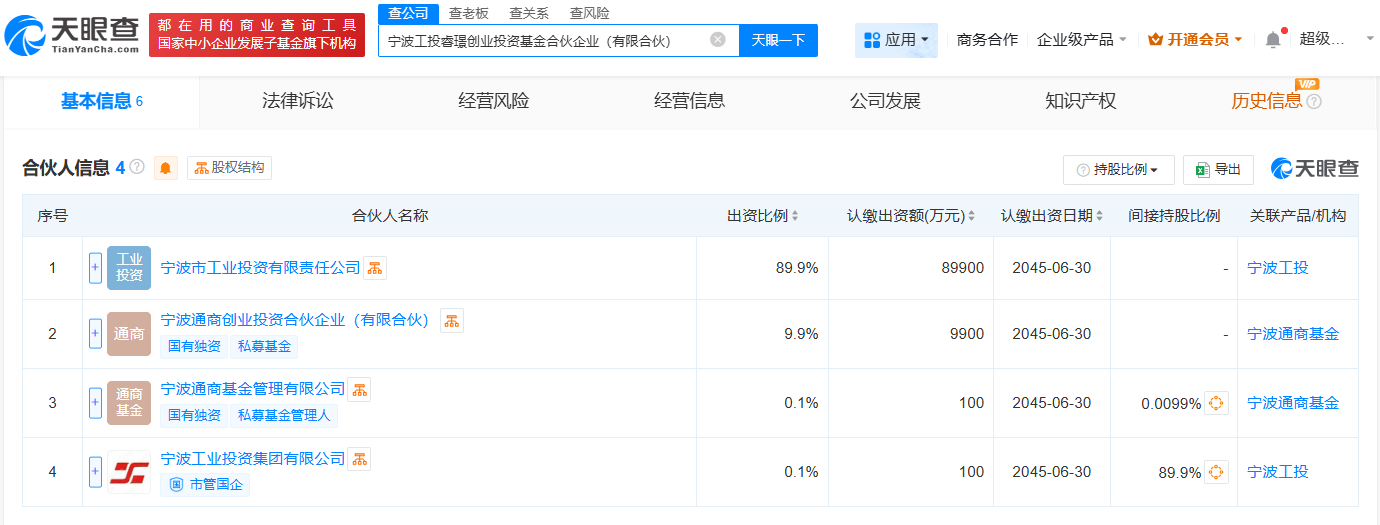This screenshot has width=1380, height=525.
Task: Click help icon next to 合伙人信息 count
Action: (137, 167)
